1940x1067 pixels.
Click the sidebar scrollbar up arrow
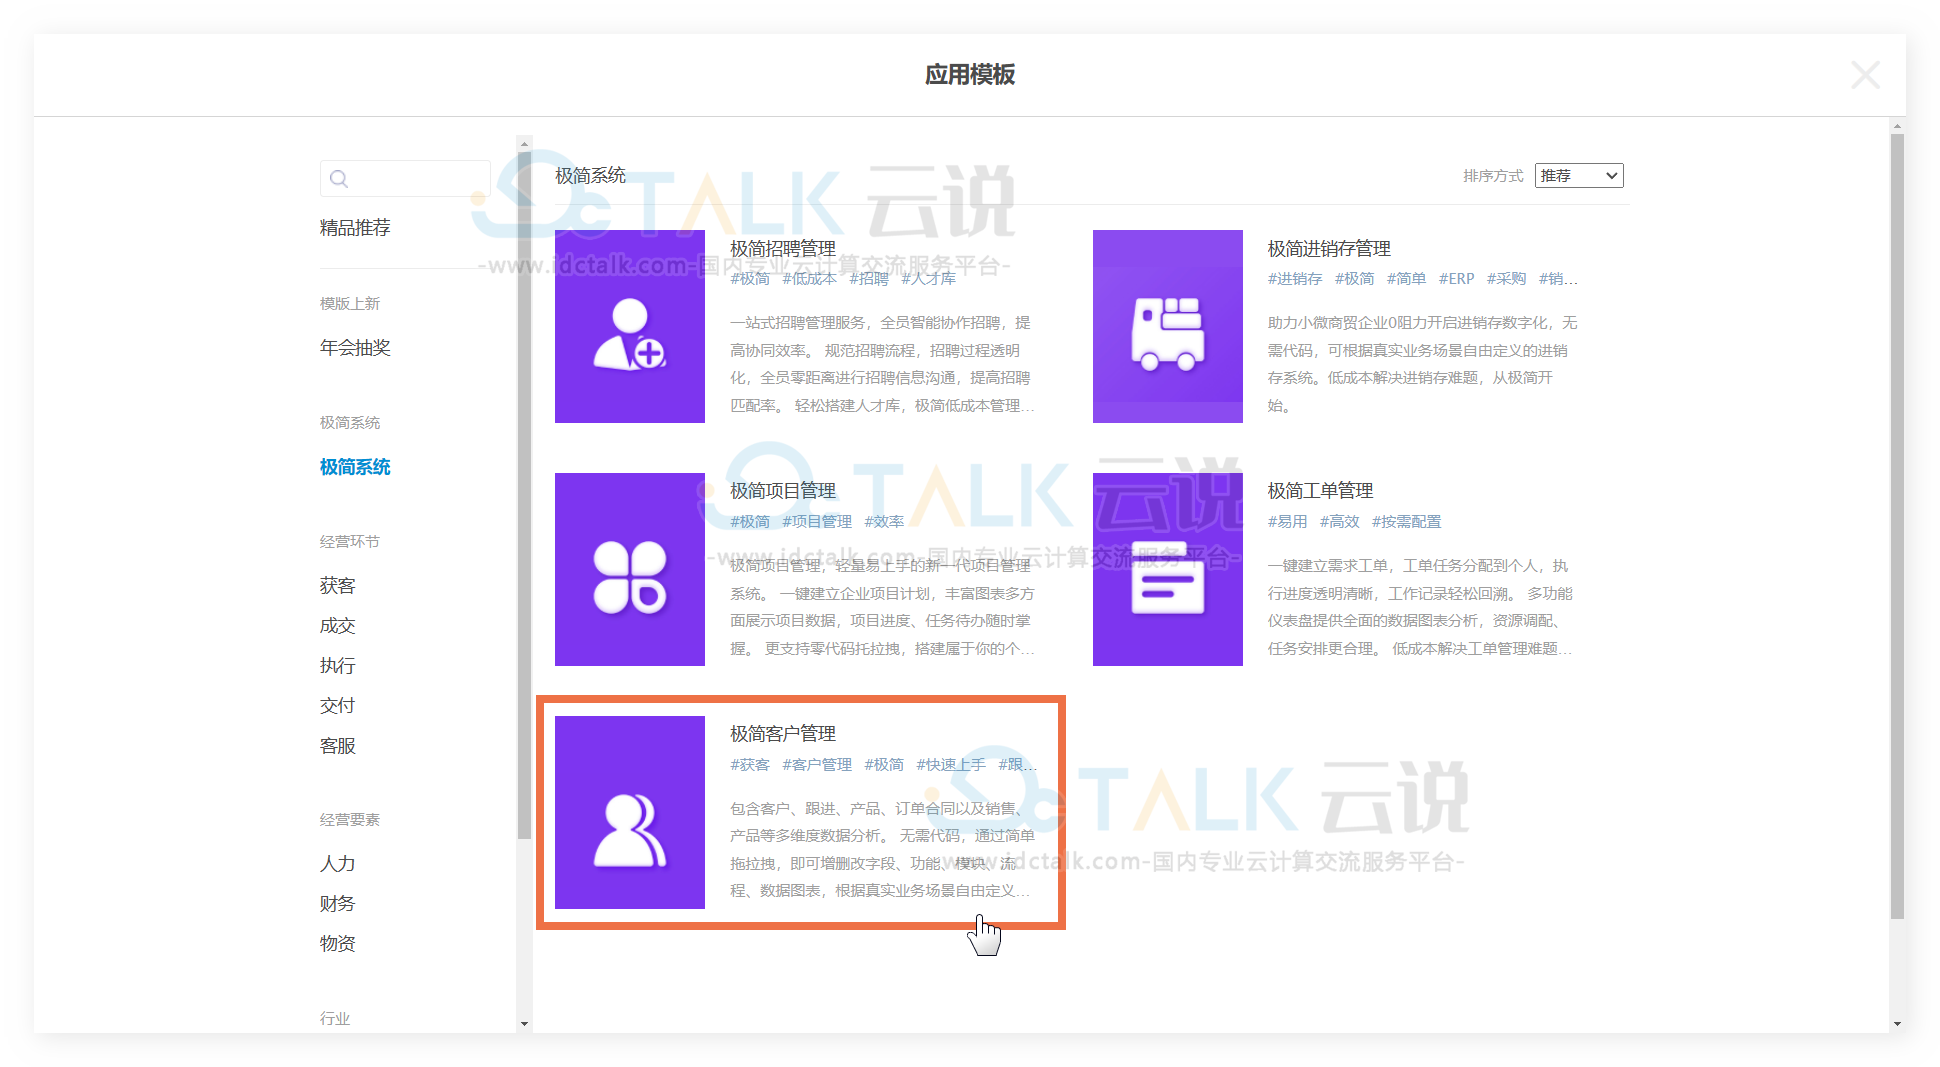524,144
